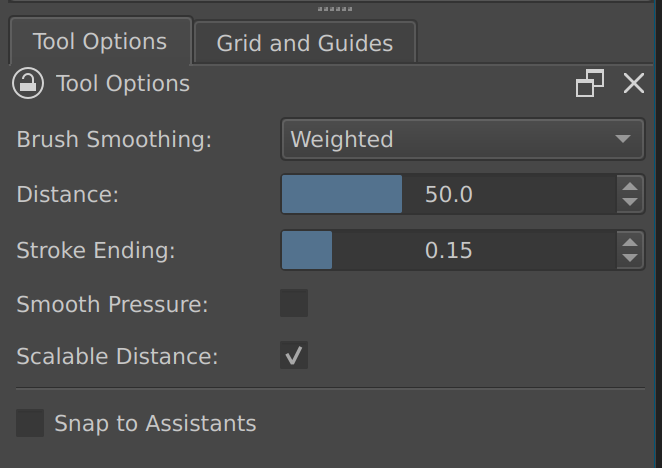Click the 50.0 Distance value
This screenshot has height=468, width=662.
pos(449,194)
